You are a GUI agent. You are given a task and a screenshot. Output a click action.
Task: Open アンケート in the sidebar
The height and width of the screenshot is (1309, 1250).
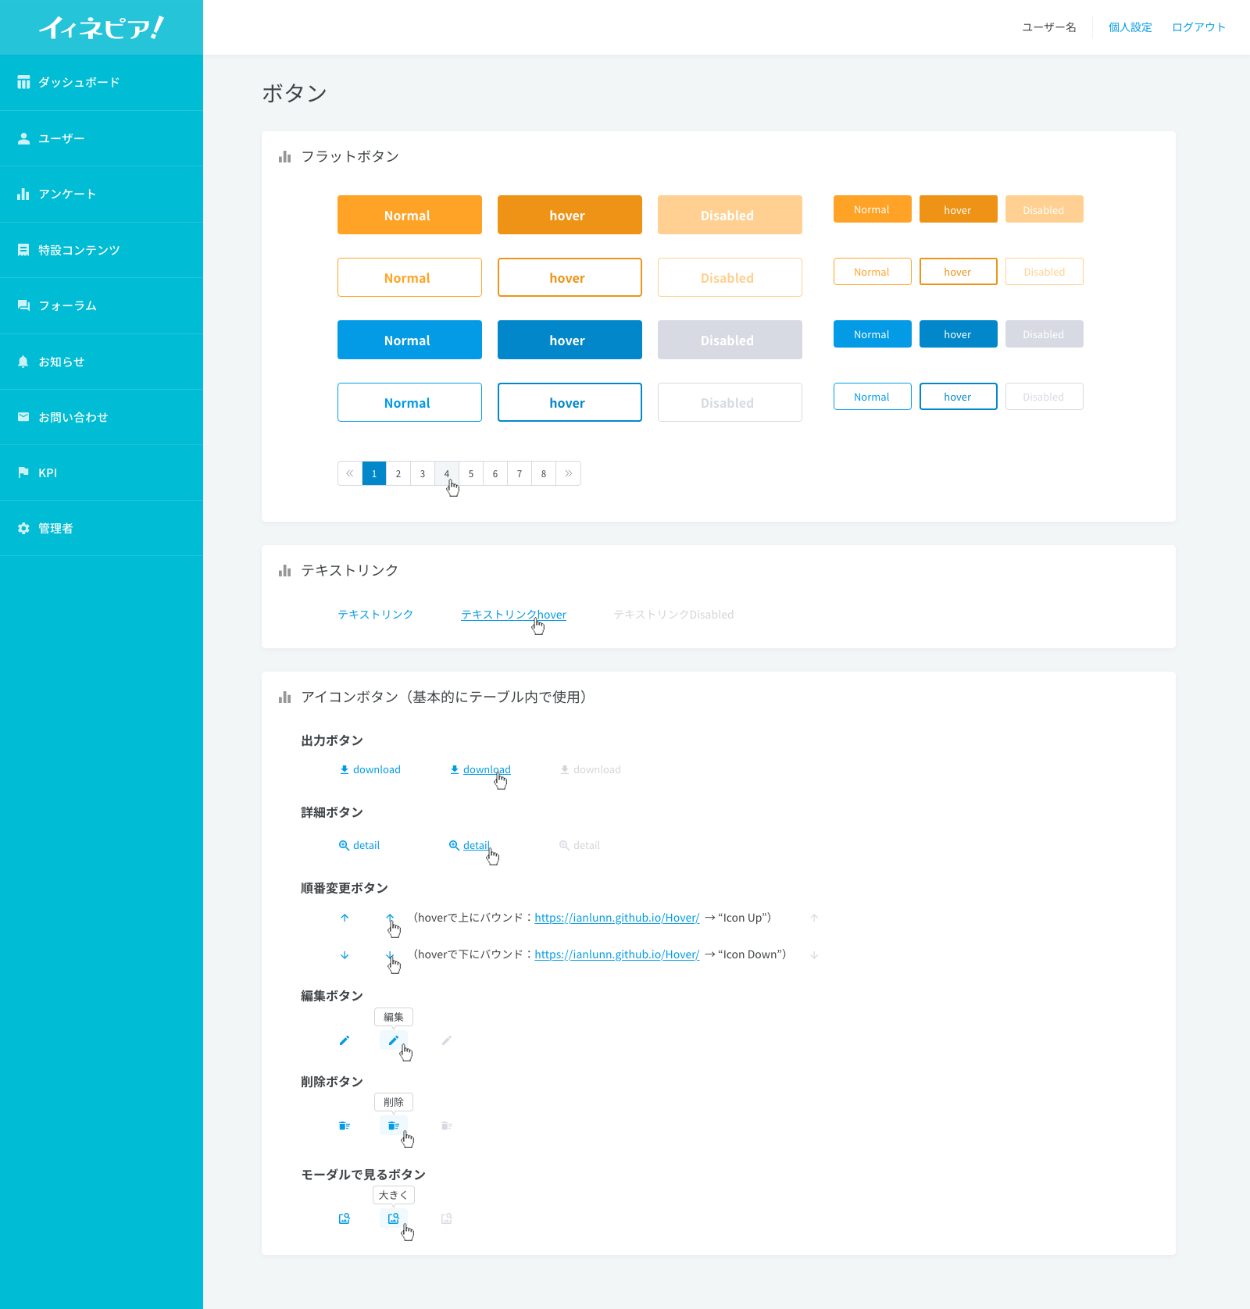(67, 194)
